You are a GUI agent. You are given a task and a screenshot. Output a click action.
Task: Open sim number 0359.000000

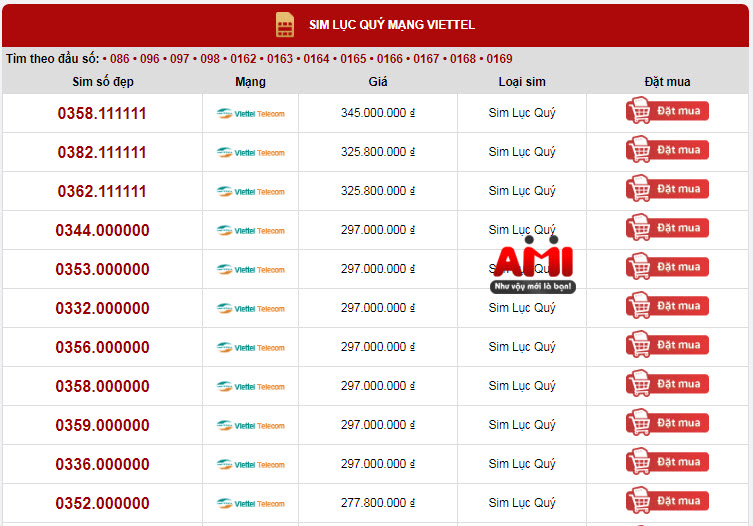pos(102,425)
